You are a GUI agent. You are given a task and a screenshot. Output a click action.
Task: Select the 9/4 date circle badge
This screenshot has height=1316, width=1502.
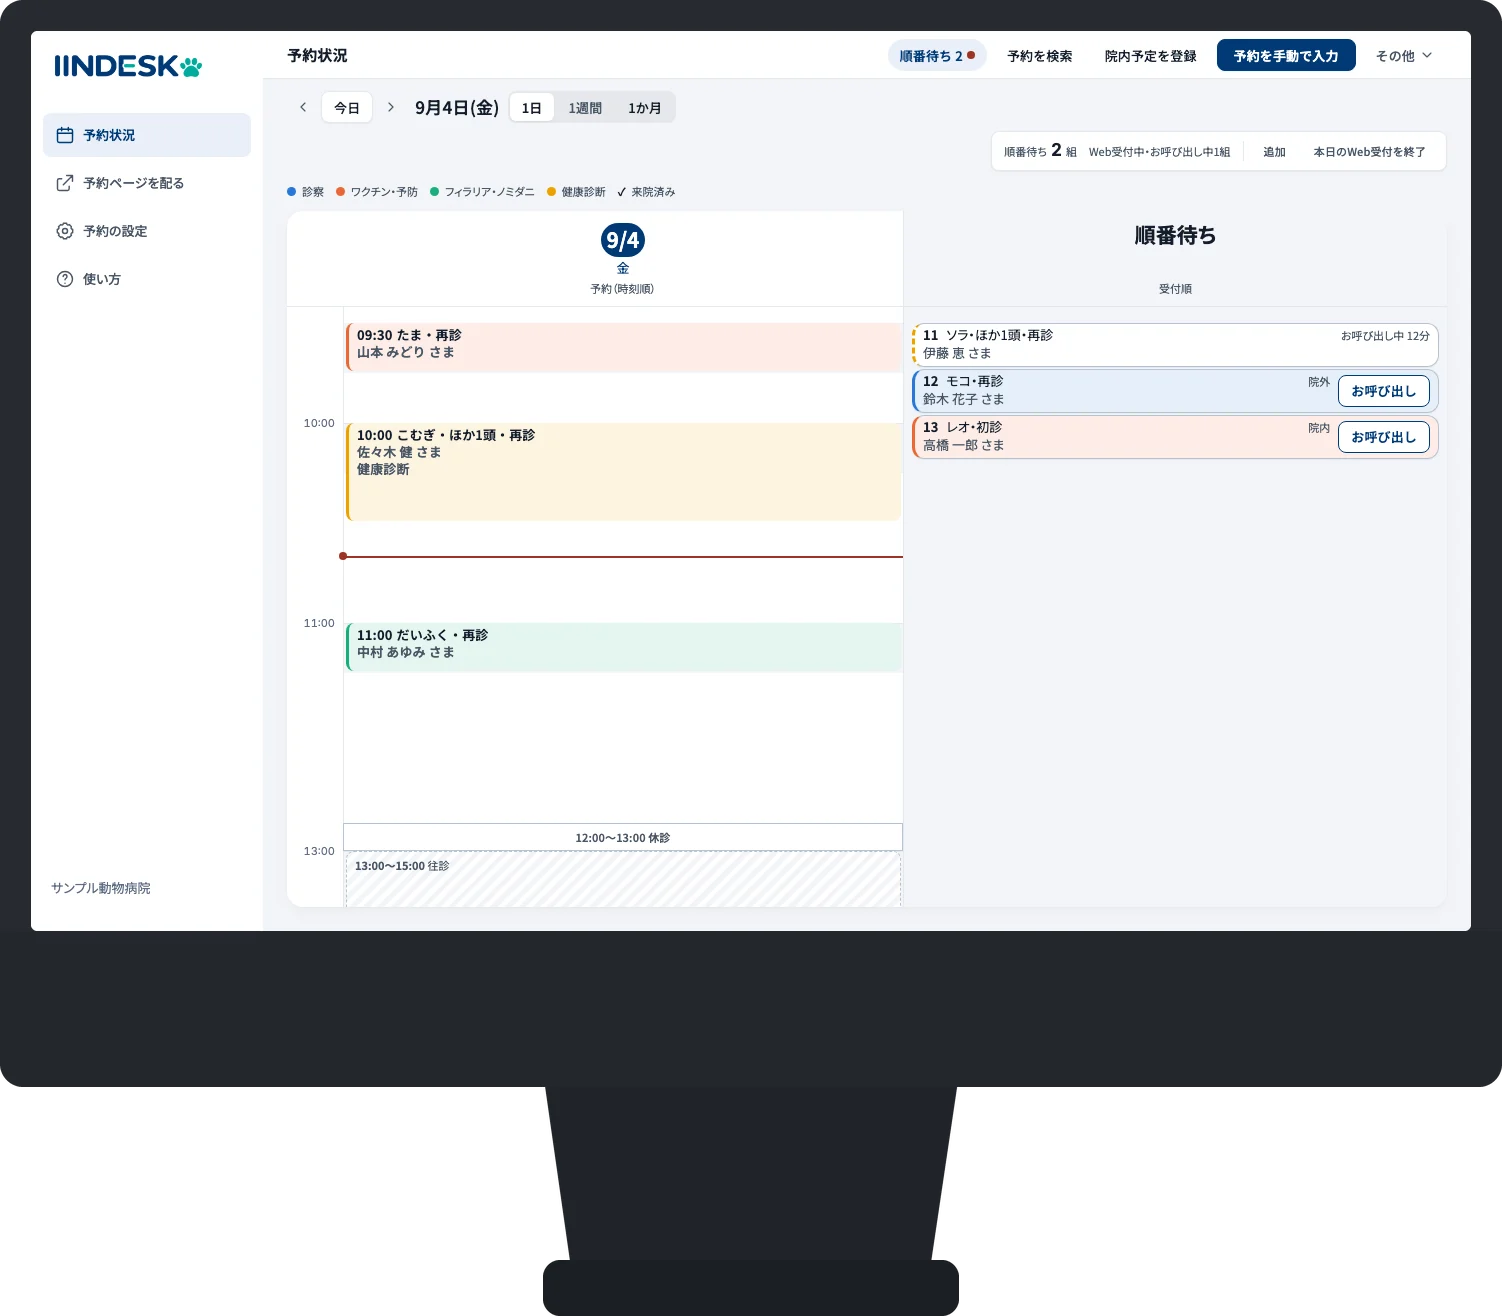click(x=622, y=240)
